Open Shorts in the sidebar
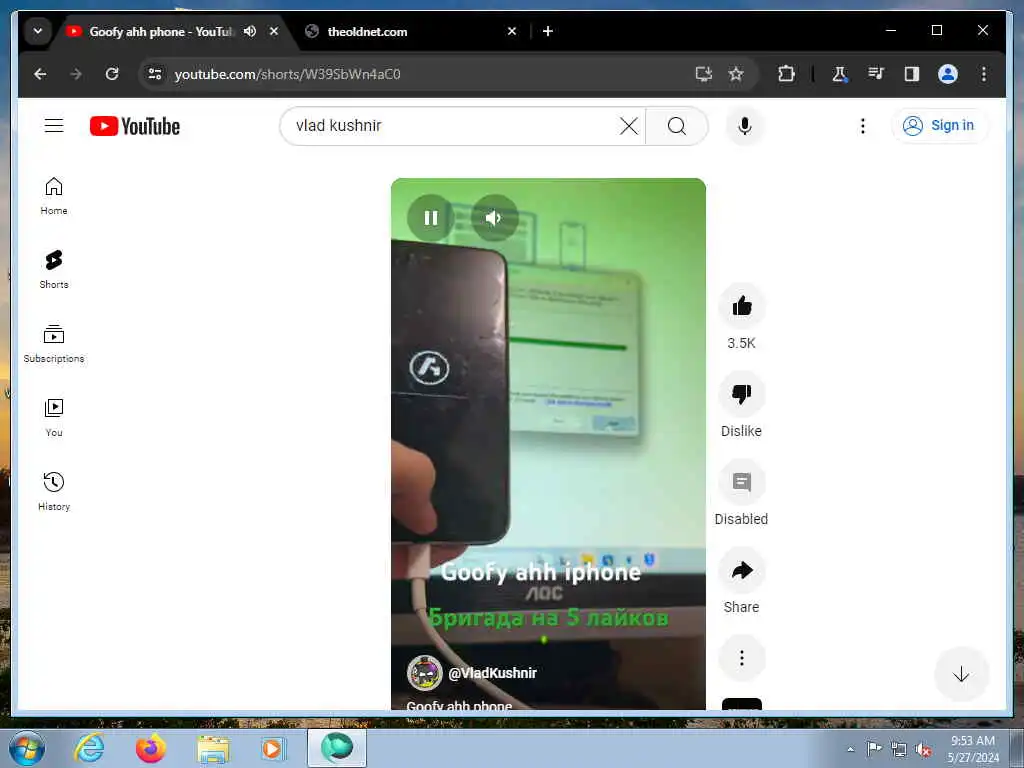 pos(54,269)
